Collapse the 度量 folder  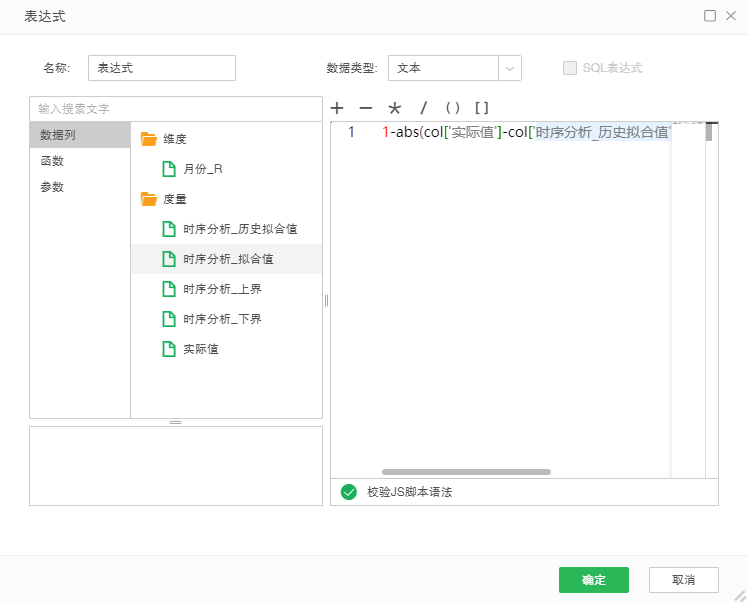(x=149, y=199)
